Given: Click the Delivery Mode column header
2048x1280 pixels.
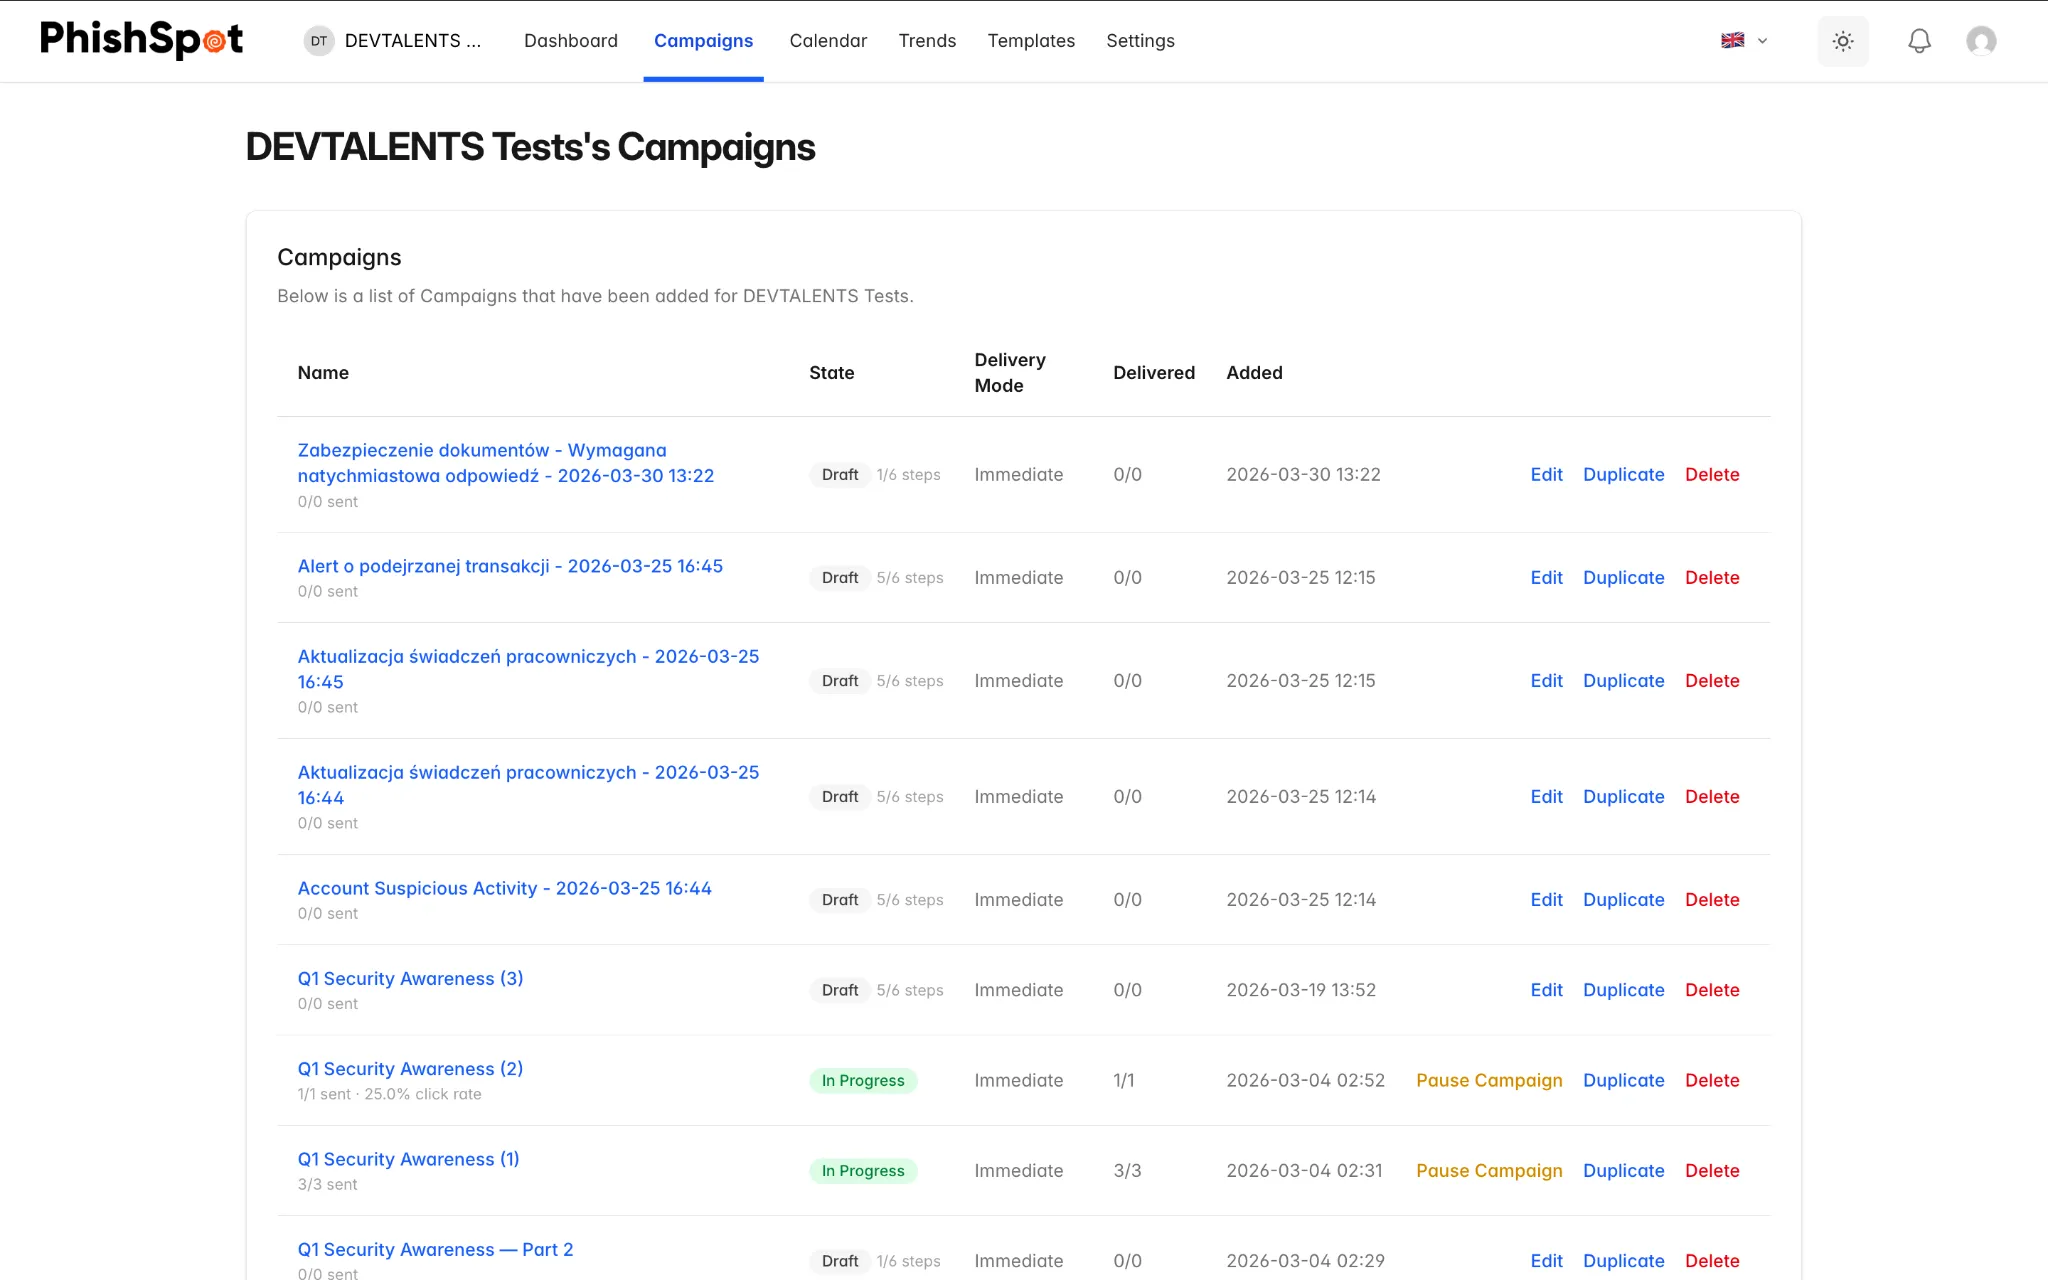Looking at the screenshot, I should coord(1010,372).
